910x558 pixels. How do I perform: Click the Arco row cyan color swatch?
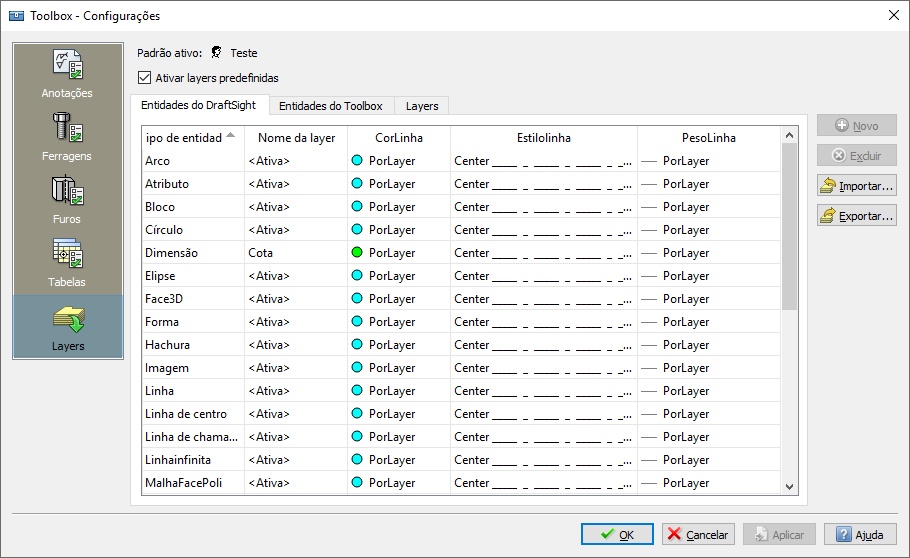click(358, 160)
